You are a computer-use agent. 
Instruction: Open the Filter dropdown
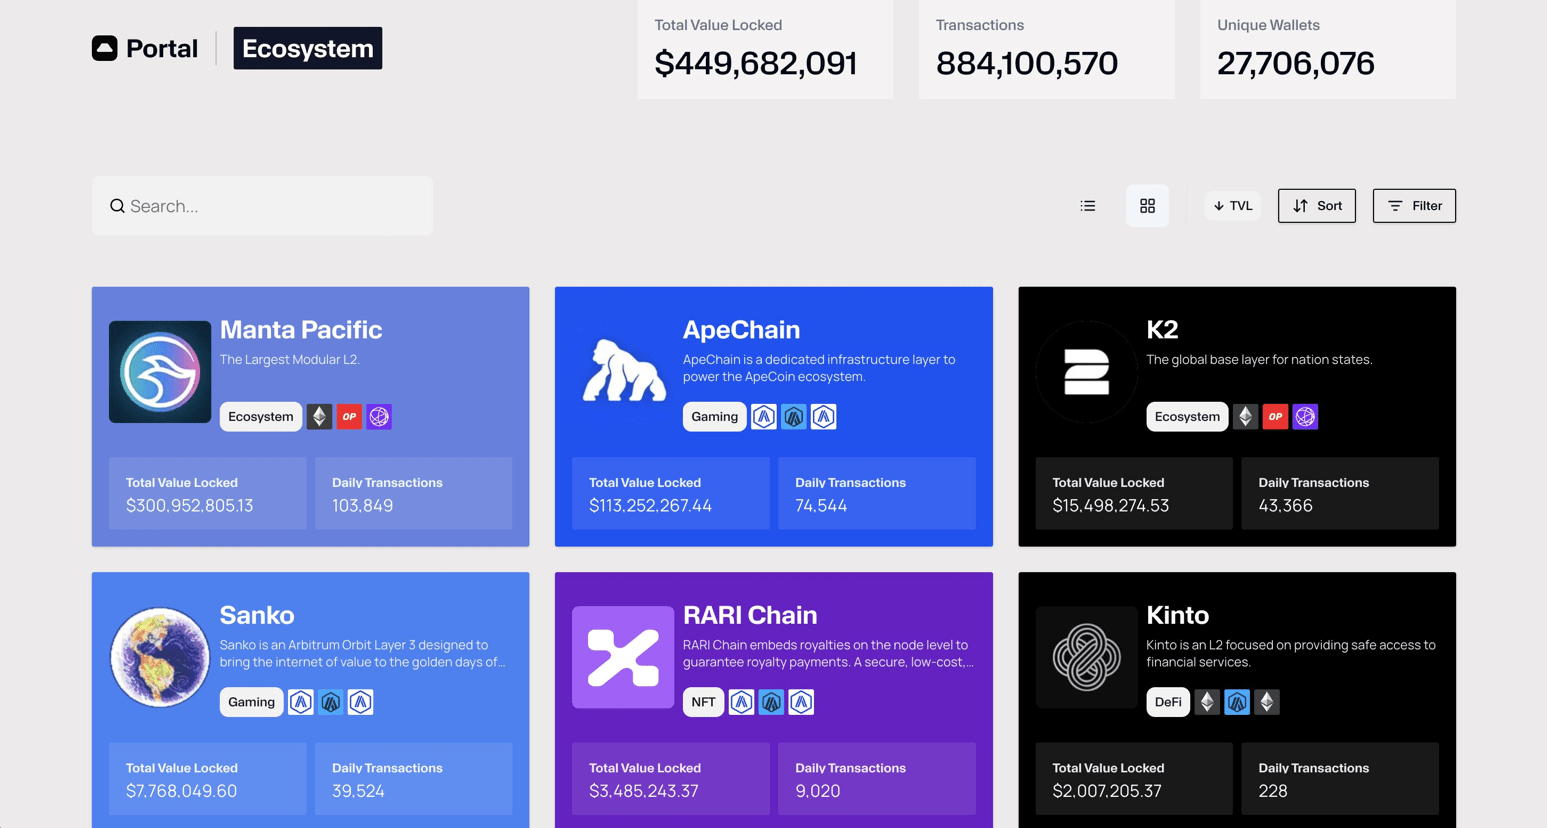[1414, 206]
